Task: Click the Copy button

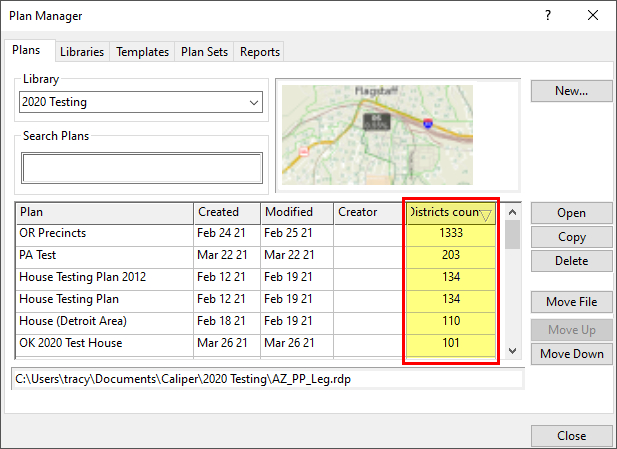Action: coord(571,237)
